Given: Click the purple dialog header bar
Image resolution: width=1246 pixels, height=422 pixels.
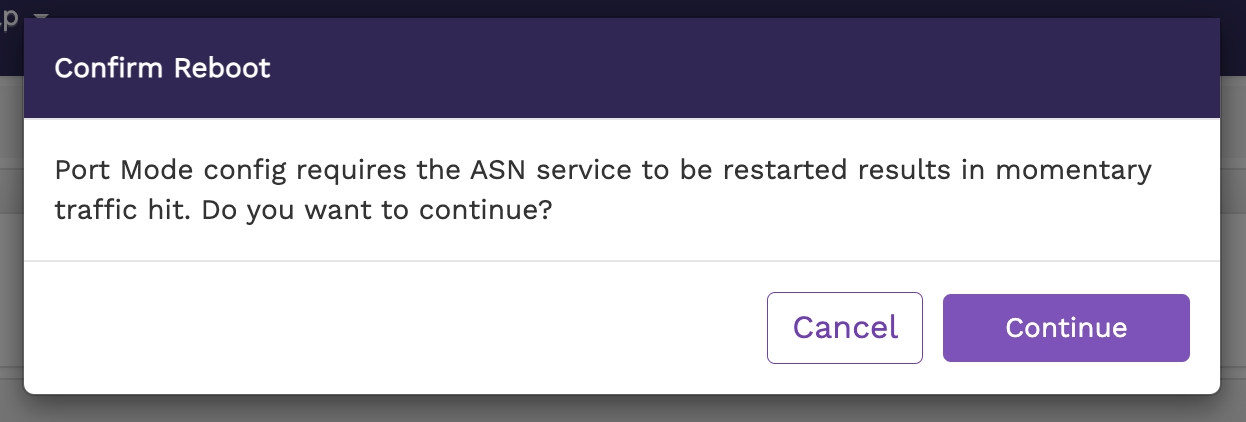Looking at the screenshot, I should 700,69.
